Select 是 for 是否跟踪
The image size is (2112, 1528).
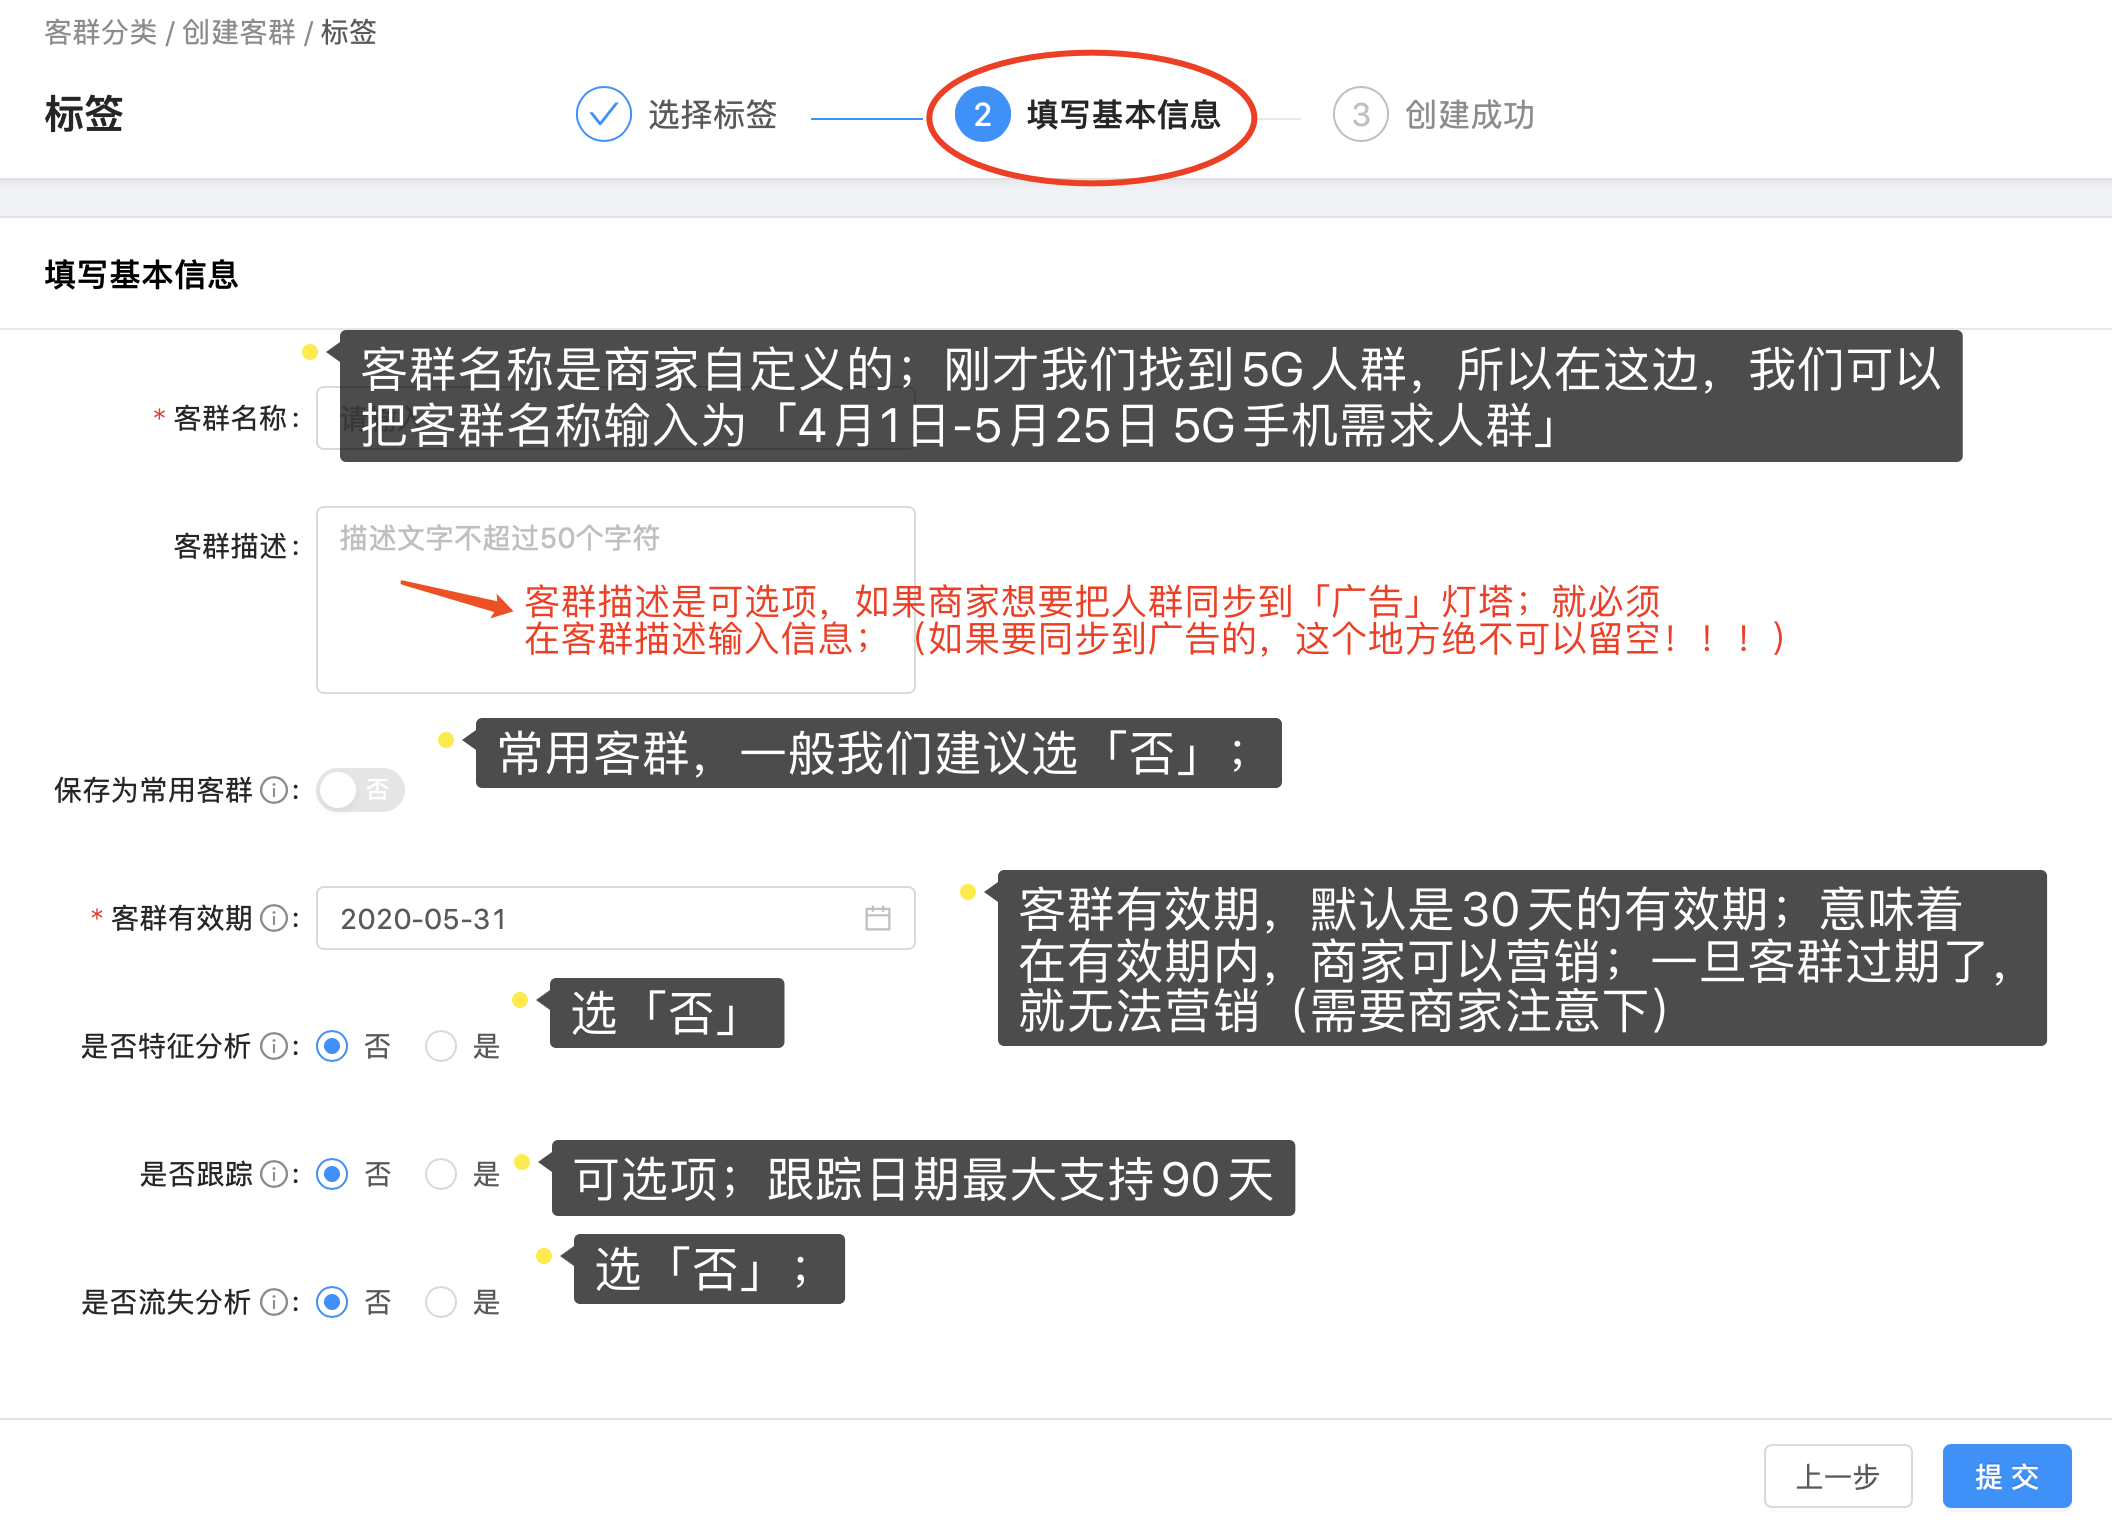[441, 1174]
